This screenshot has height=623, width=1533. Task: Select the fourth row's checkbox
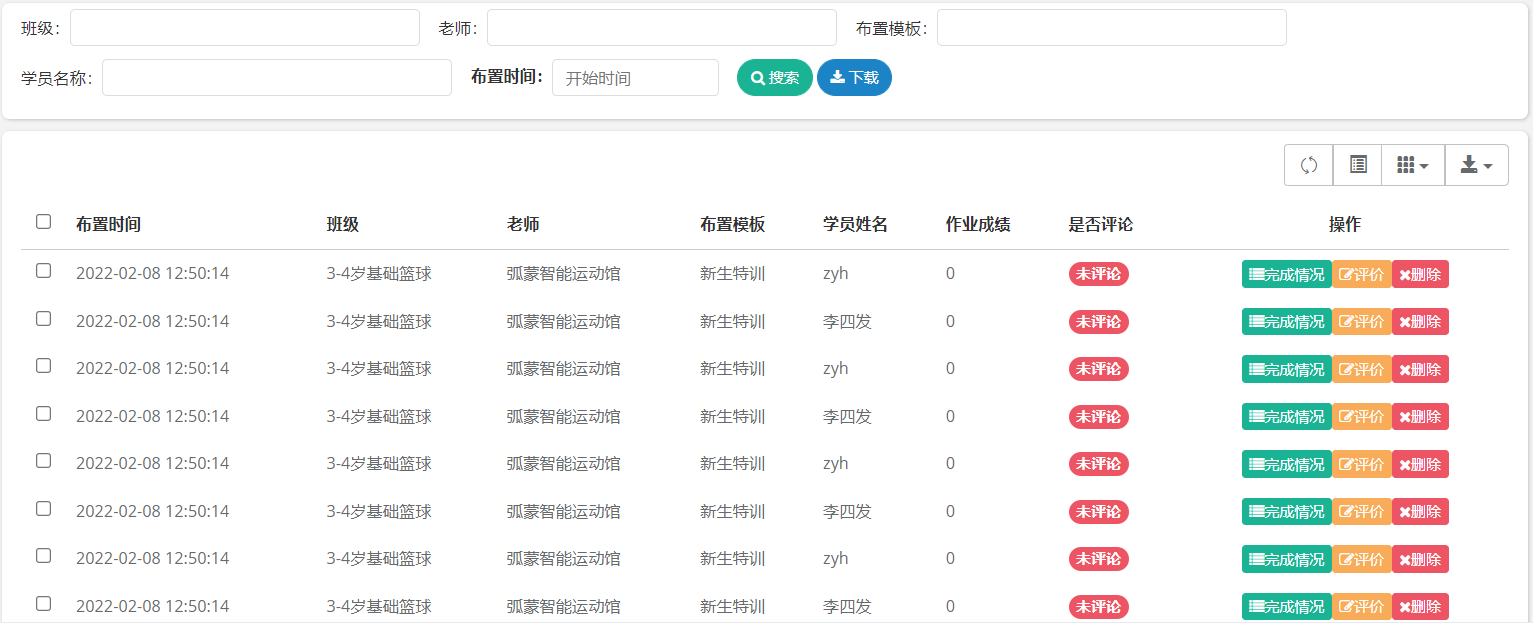44,413
